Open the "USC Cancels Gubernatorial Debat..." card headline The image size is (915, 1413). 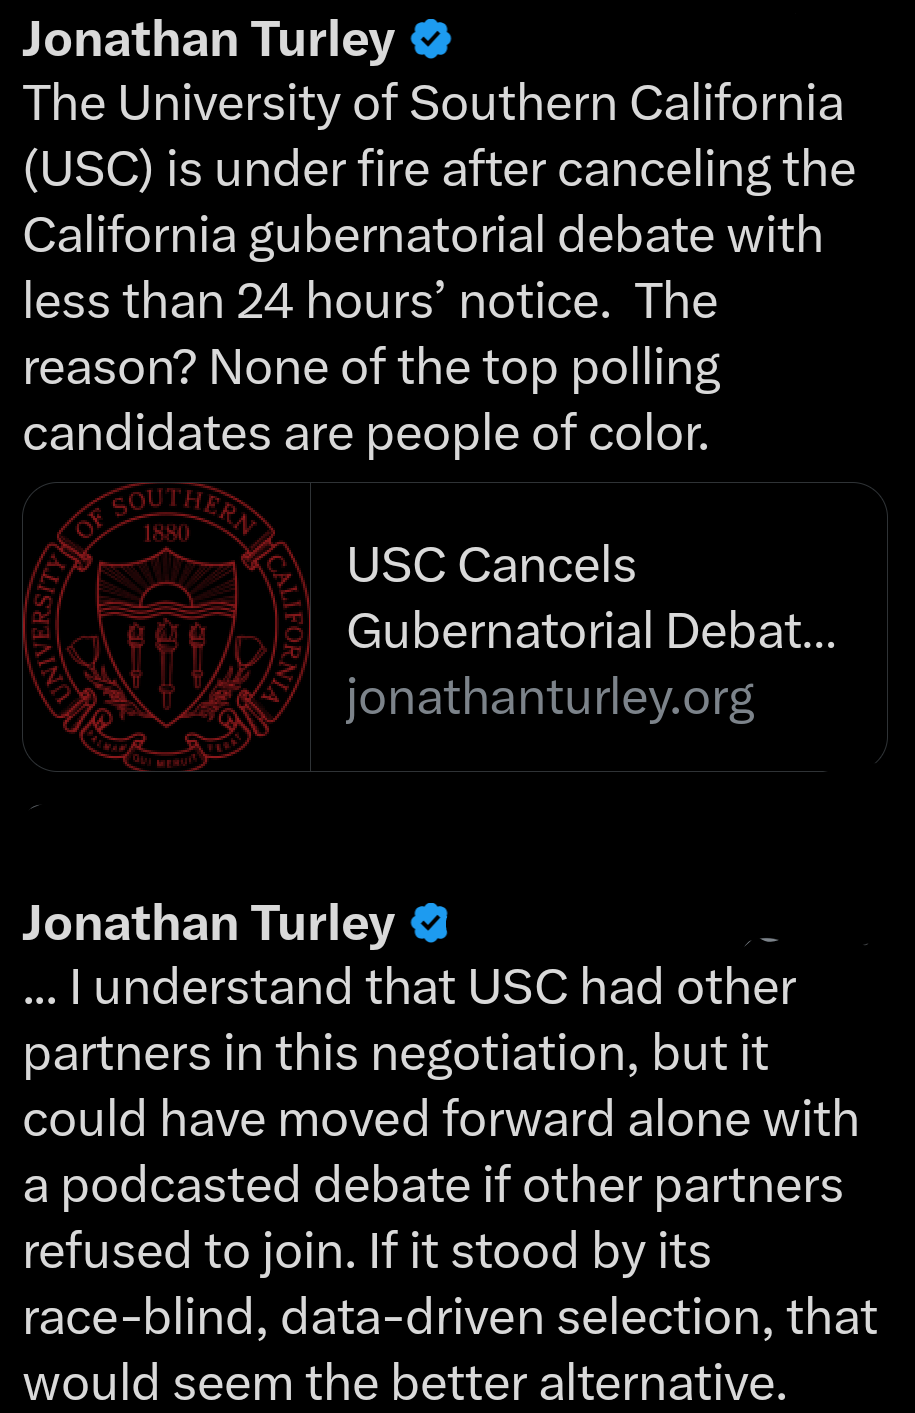click(x=590, y=598)
